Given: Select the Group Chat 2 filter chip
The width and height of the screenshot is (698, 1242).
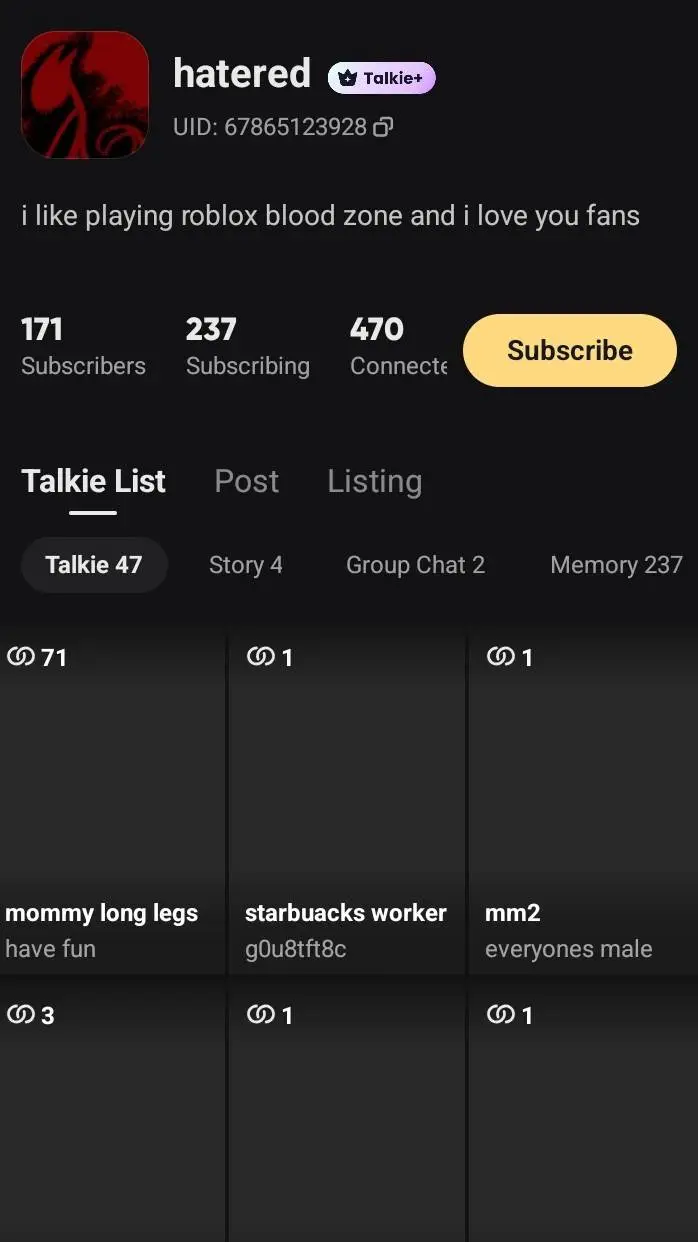Looking at the screenshot, I should (415, 565).
